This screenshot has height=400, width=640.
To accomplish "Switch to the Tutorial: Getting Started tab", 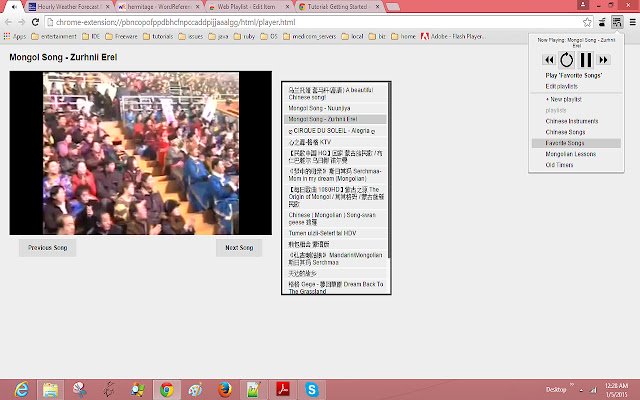I will 338,7.
